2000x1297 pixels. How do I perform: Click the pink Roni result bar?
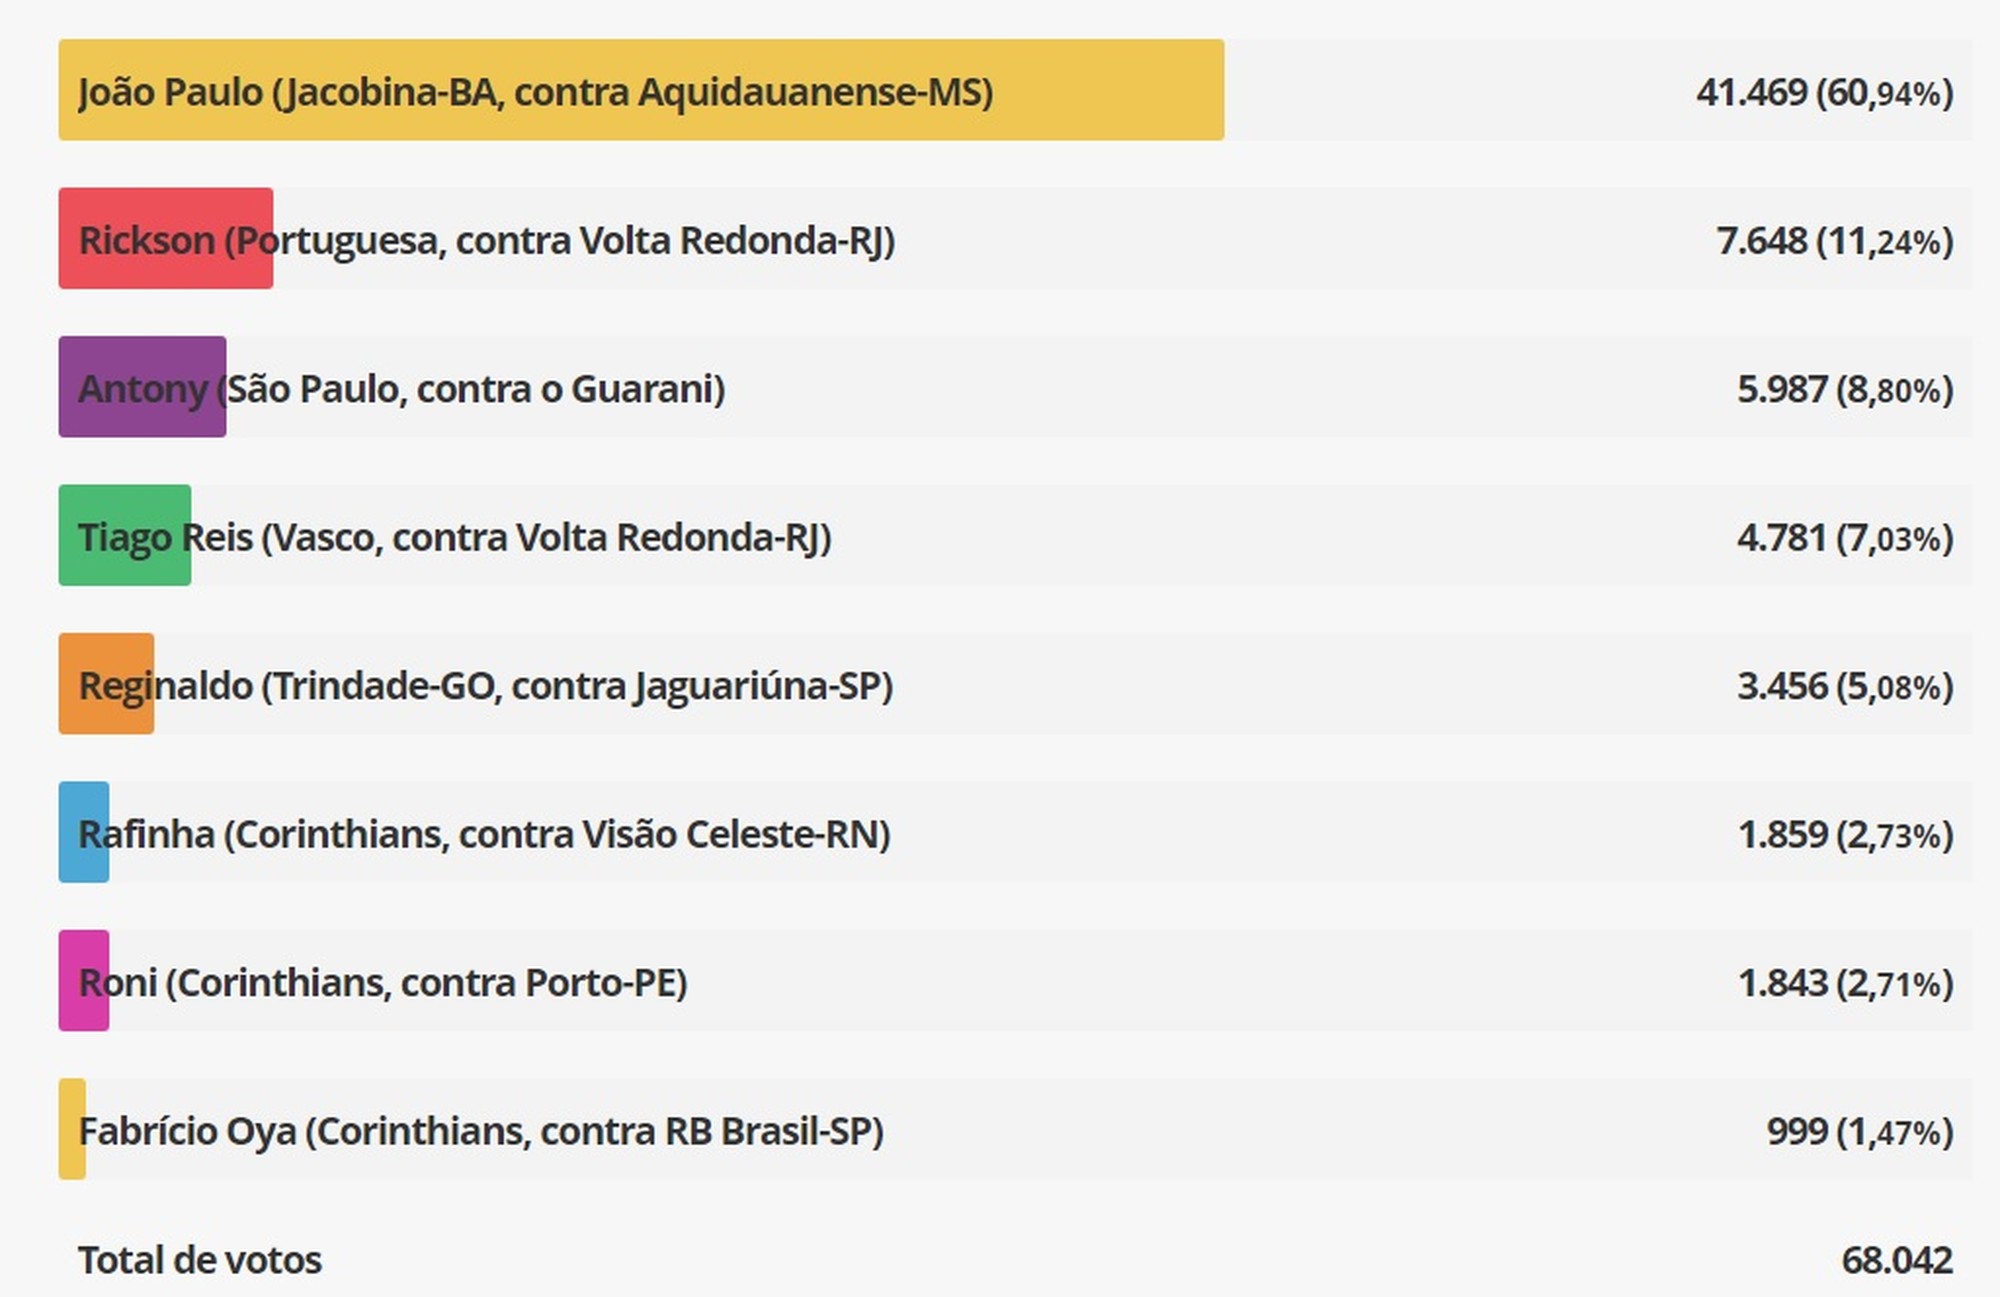point(84,980)
